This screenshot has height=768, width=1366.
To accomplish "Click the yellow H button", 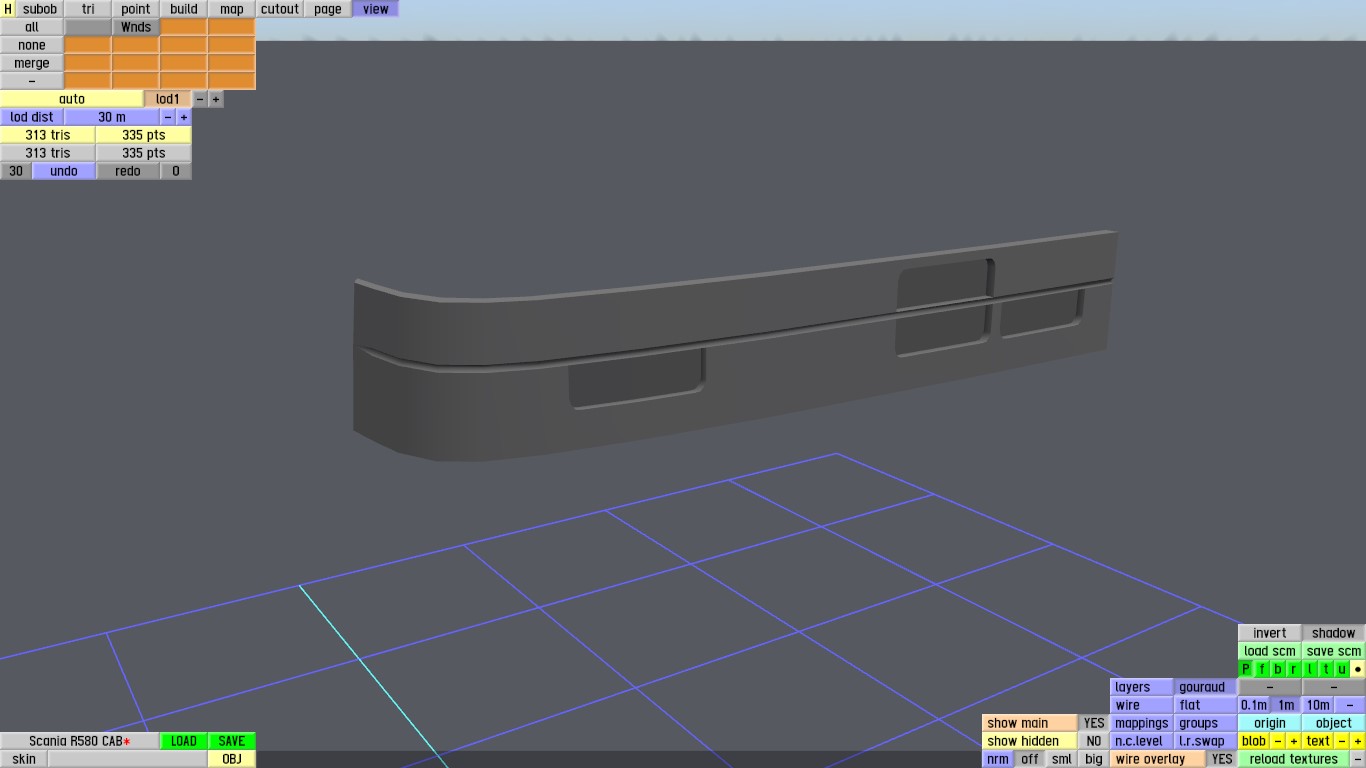I will point(8,9).
